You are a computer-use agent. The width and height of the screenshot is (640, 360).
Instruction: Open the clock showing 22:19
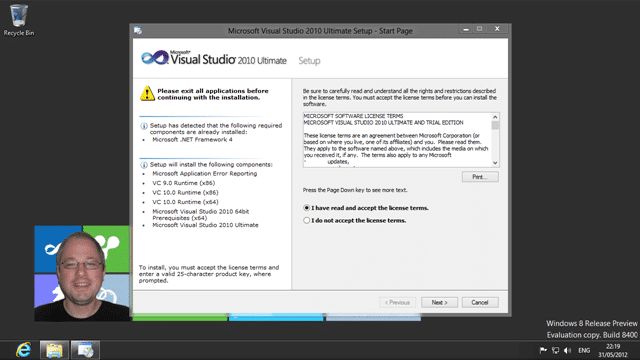click(613, 350)
